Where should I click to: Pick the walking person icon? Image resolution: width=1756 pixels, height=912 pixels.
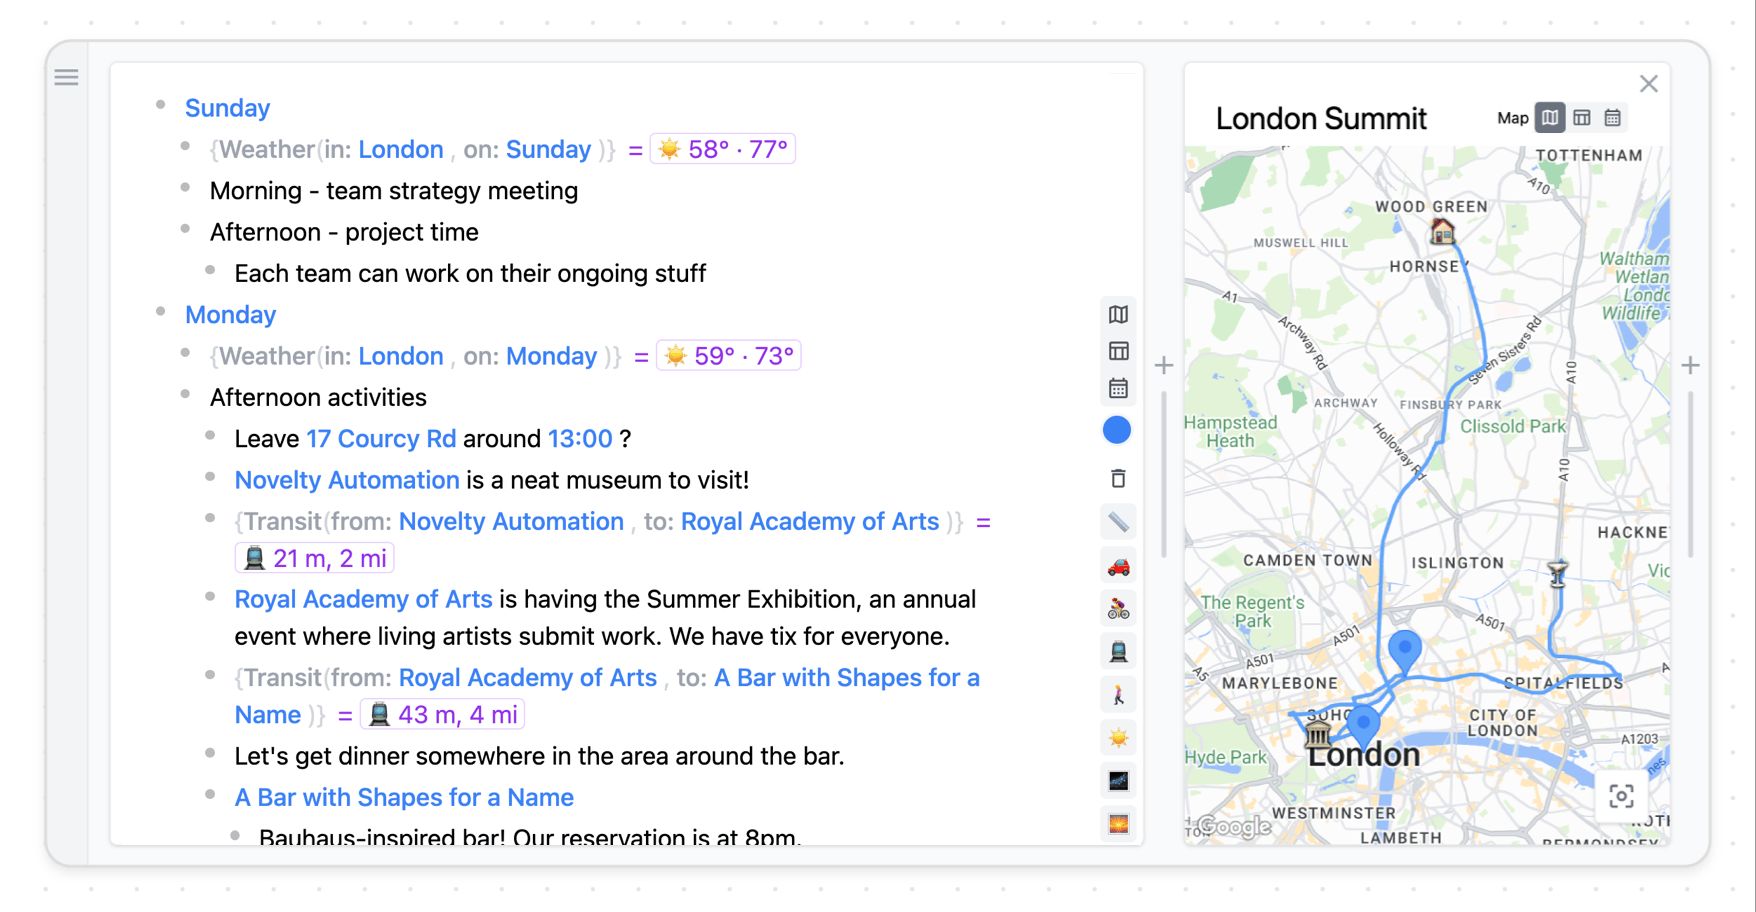pyautogui.click(x=1118, y=694)
